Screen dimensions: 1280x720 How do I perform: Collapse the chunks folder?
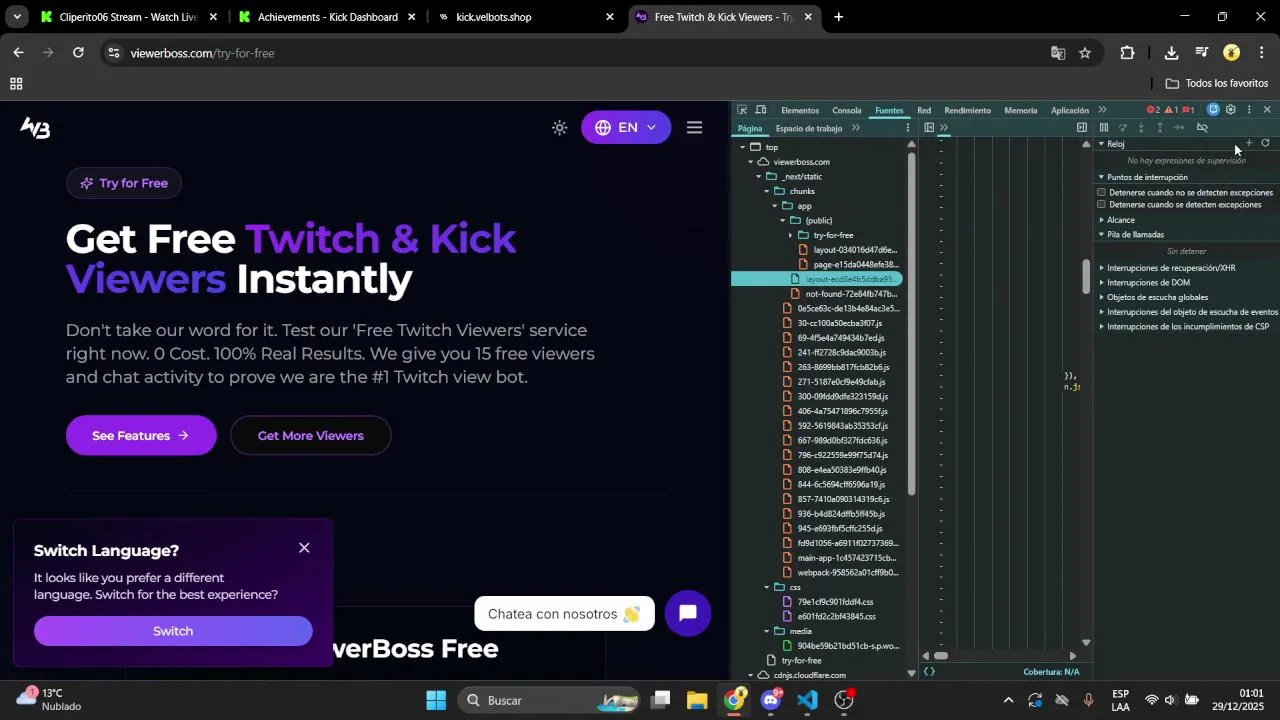766,191
